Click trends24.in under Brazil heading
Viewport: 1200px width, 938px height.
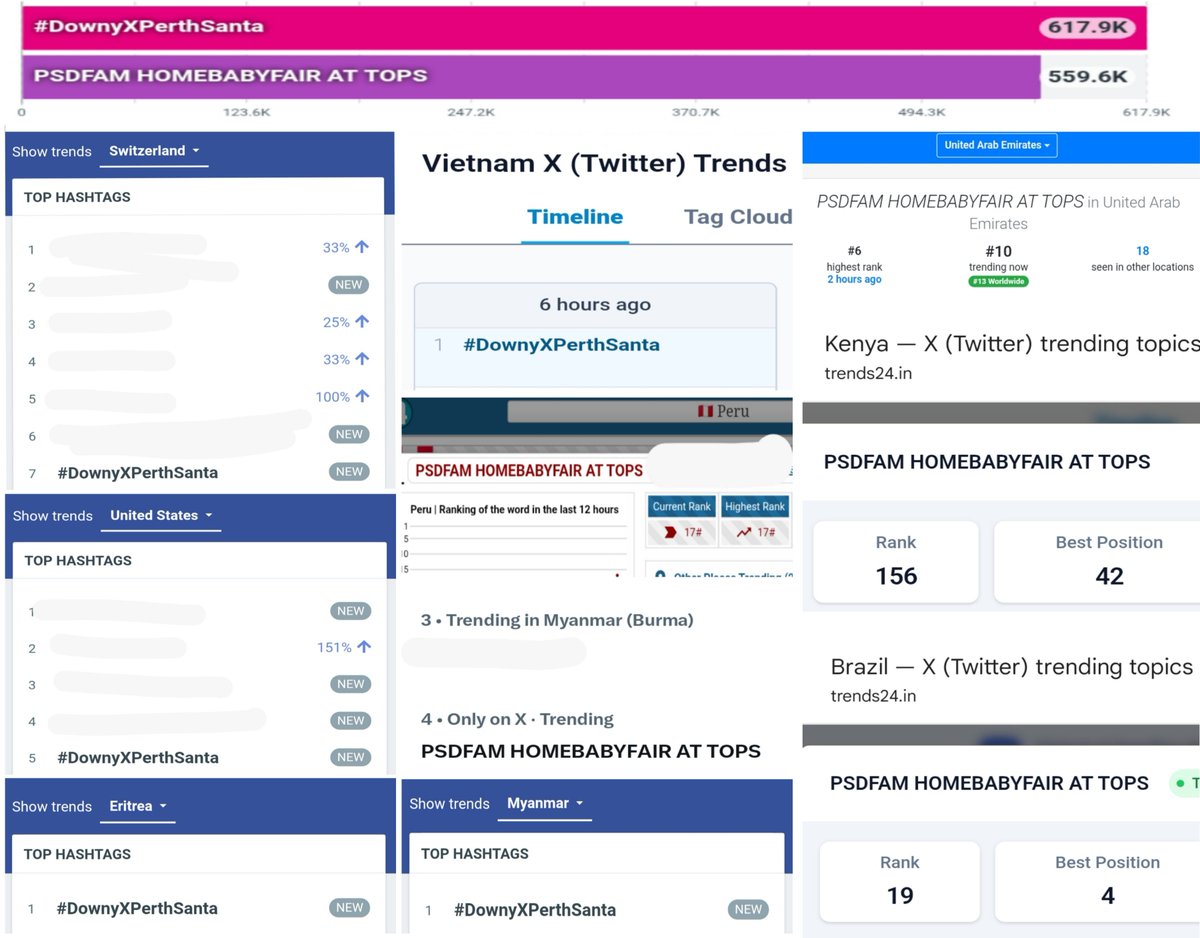pyautogui.click(x=874, y=696)
